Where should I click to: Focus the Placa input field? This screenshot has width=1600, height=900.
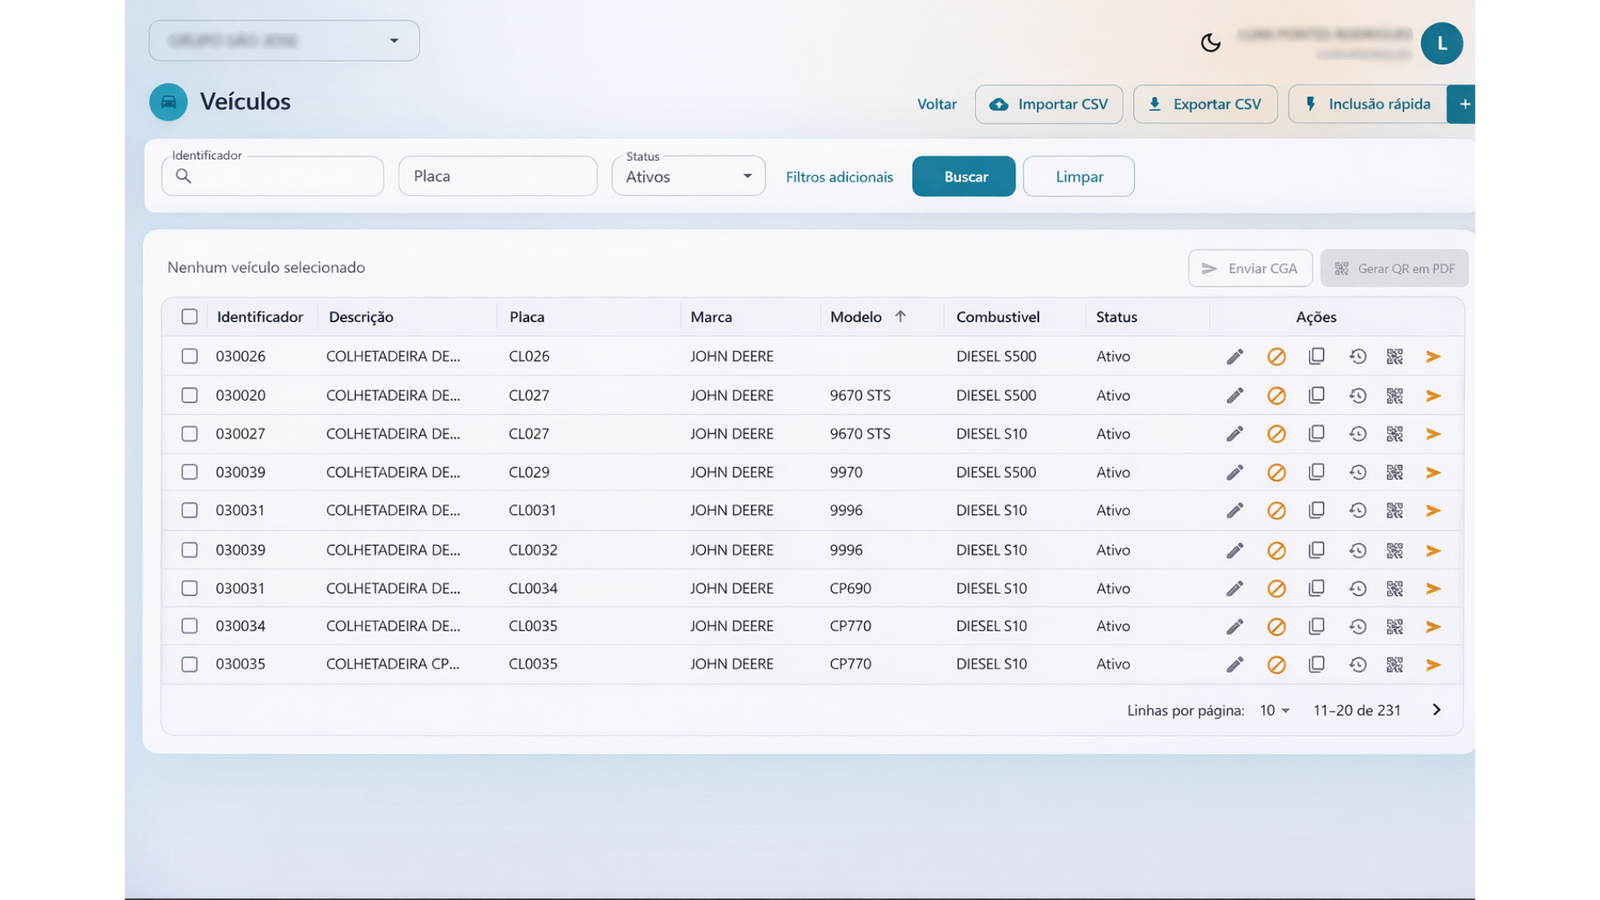tap(497, 177)
